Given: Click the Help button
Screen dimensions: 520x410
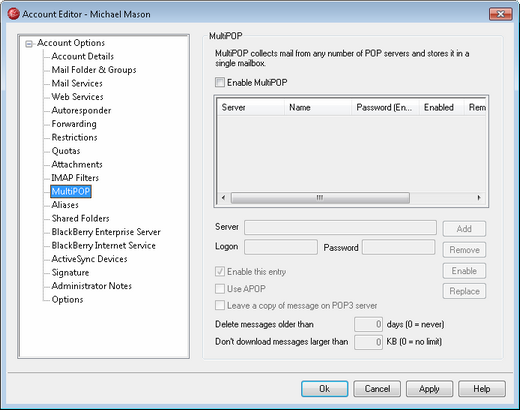Looking at the screenshot, I should [482, 389].
